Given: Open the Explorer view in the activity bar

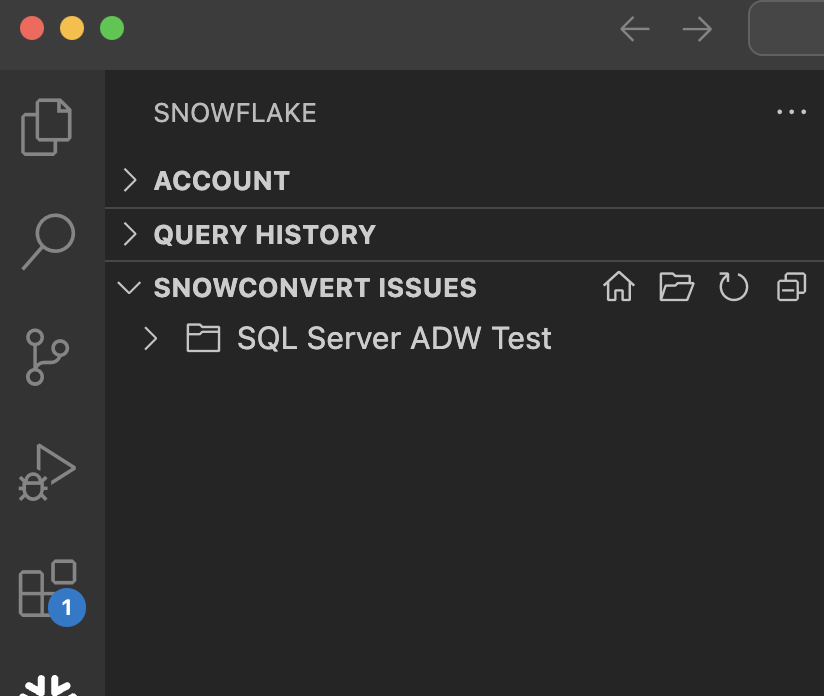Looking at the screenshot, I should coord(49,126).
